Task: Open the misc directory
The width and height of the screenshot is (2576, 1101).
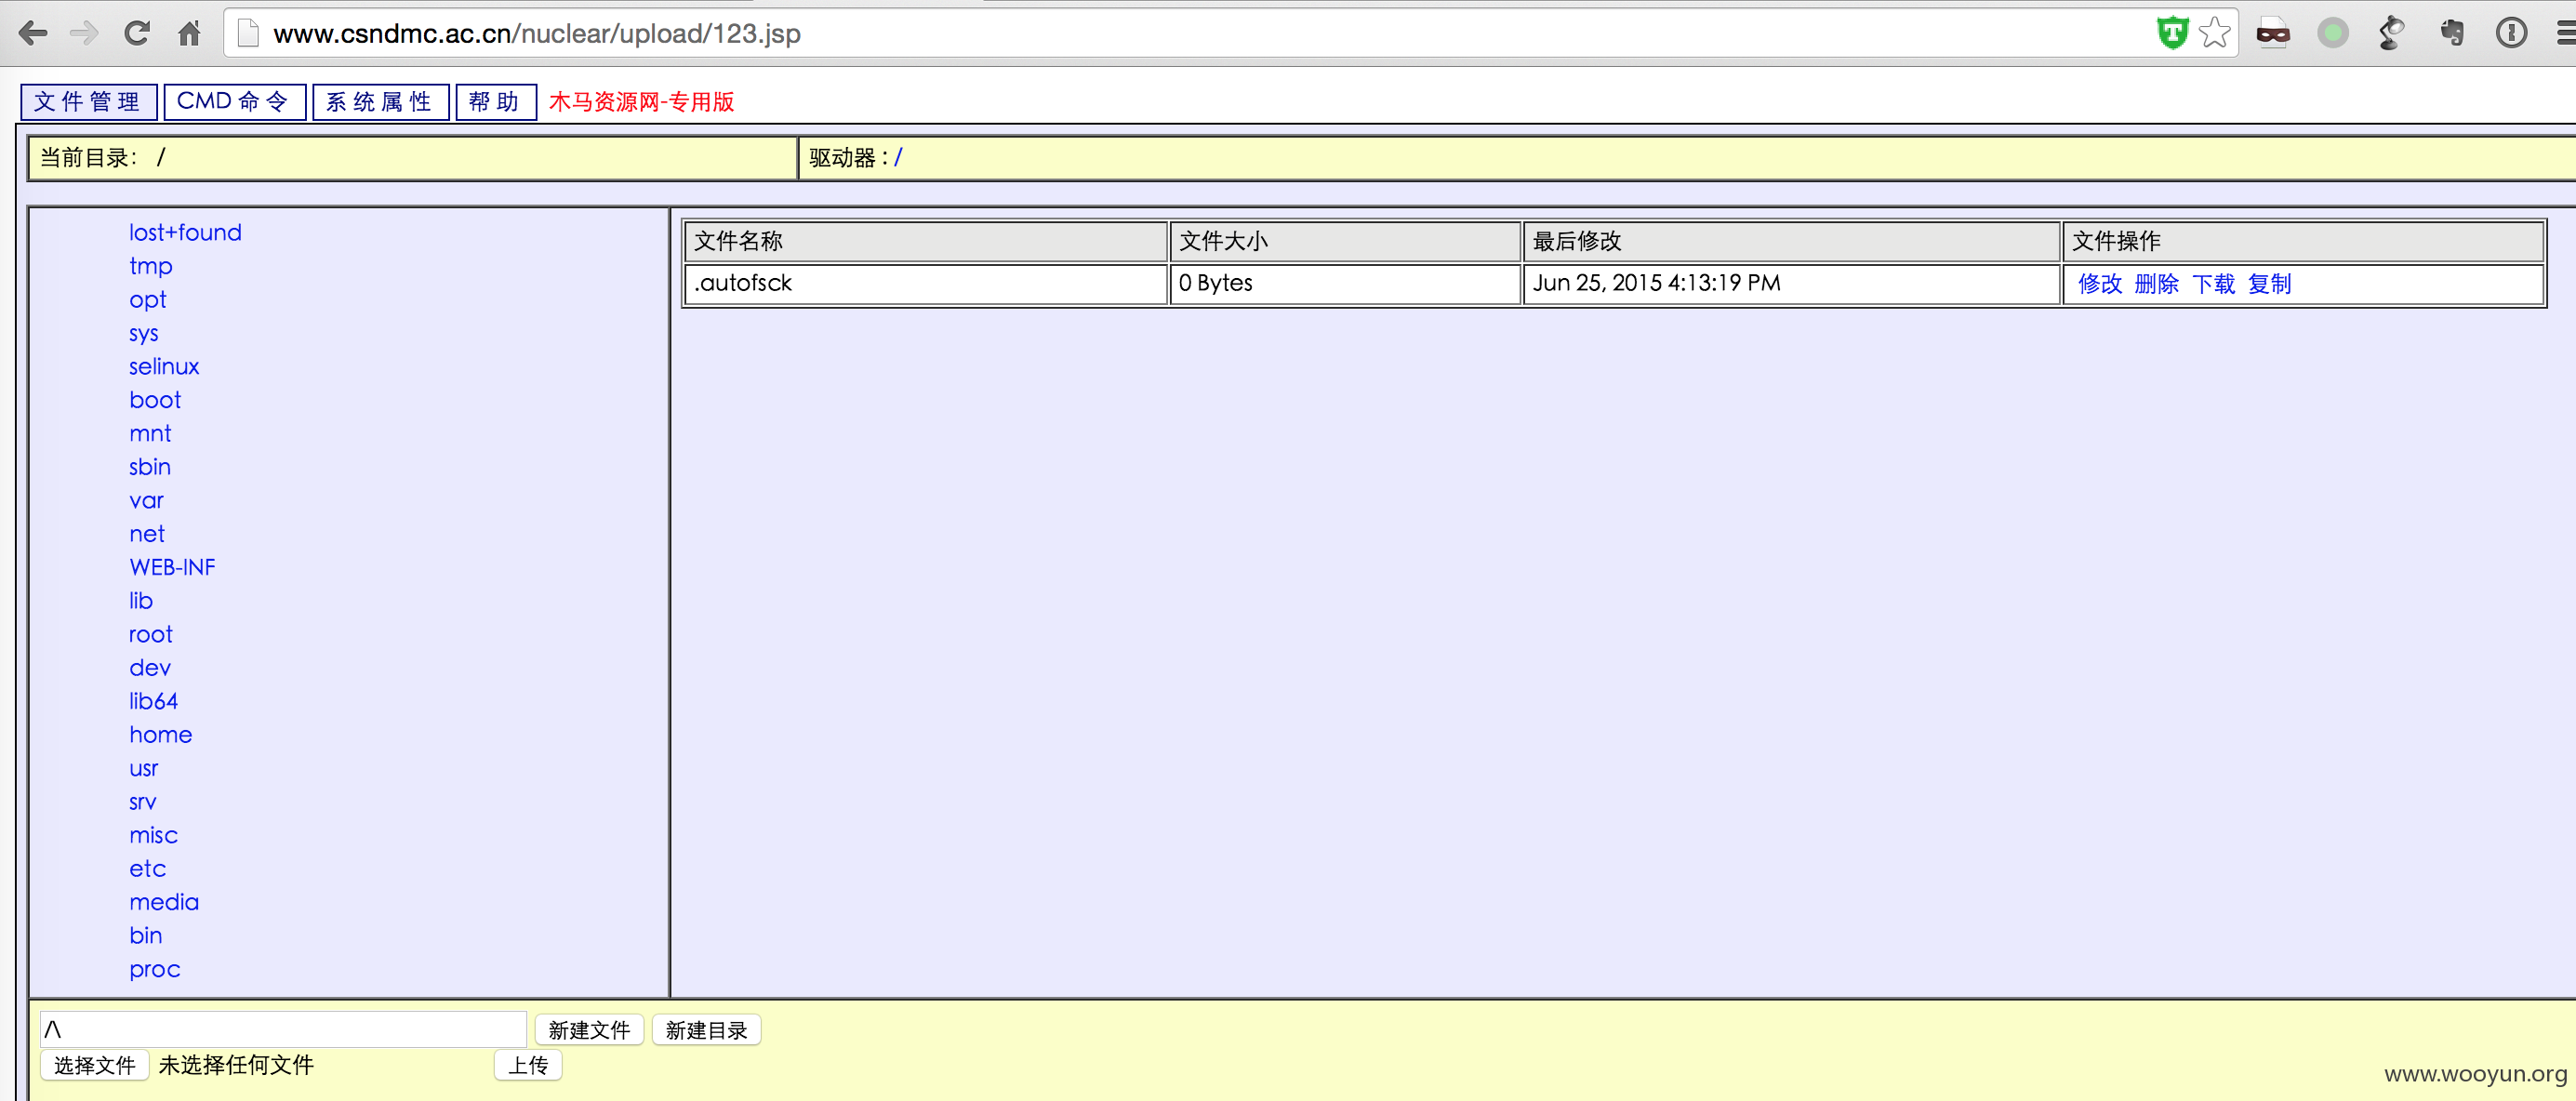Action: (x=153, y=836)
